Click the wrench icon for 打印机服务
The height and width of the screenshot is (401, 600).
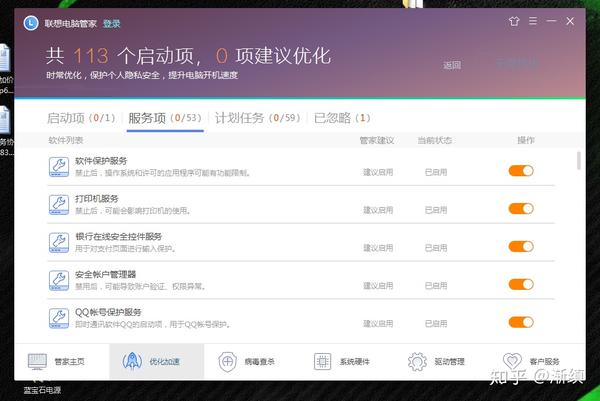point(59,205)
